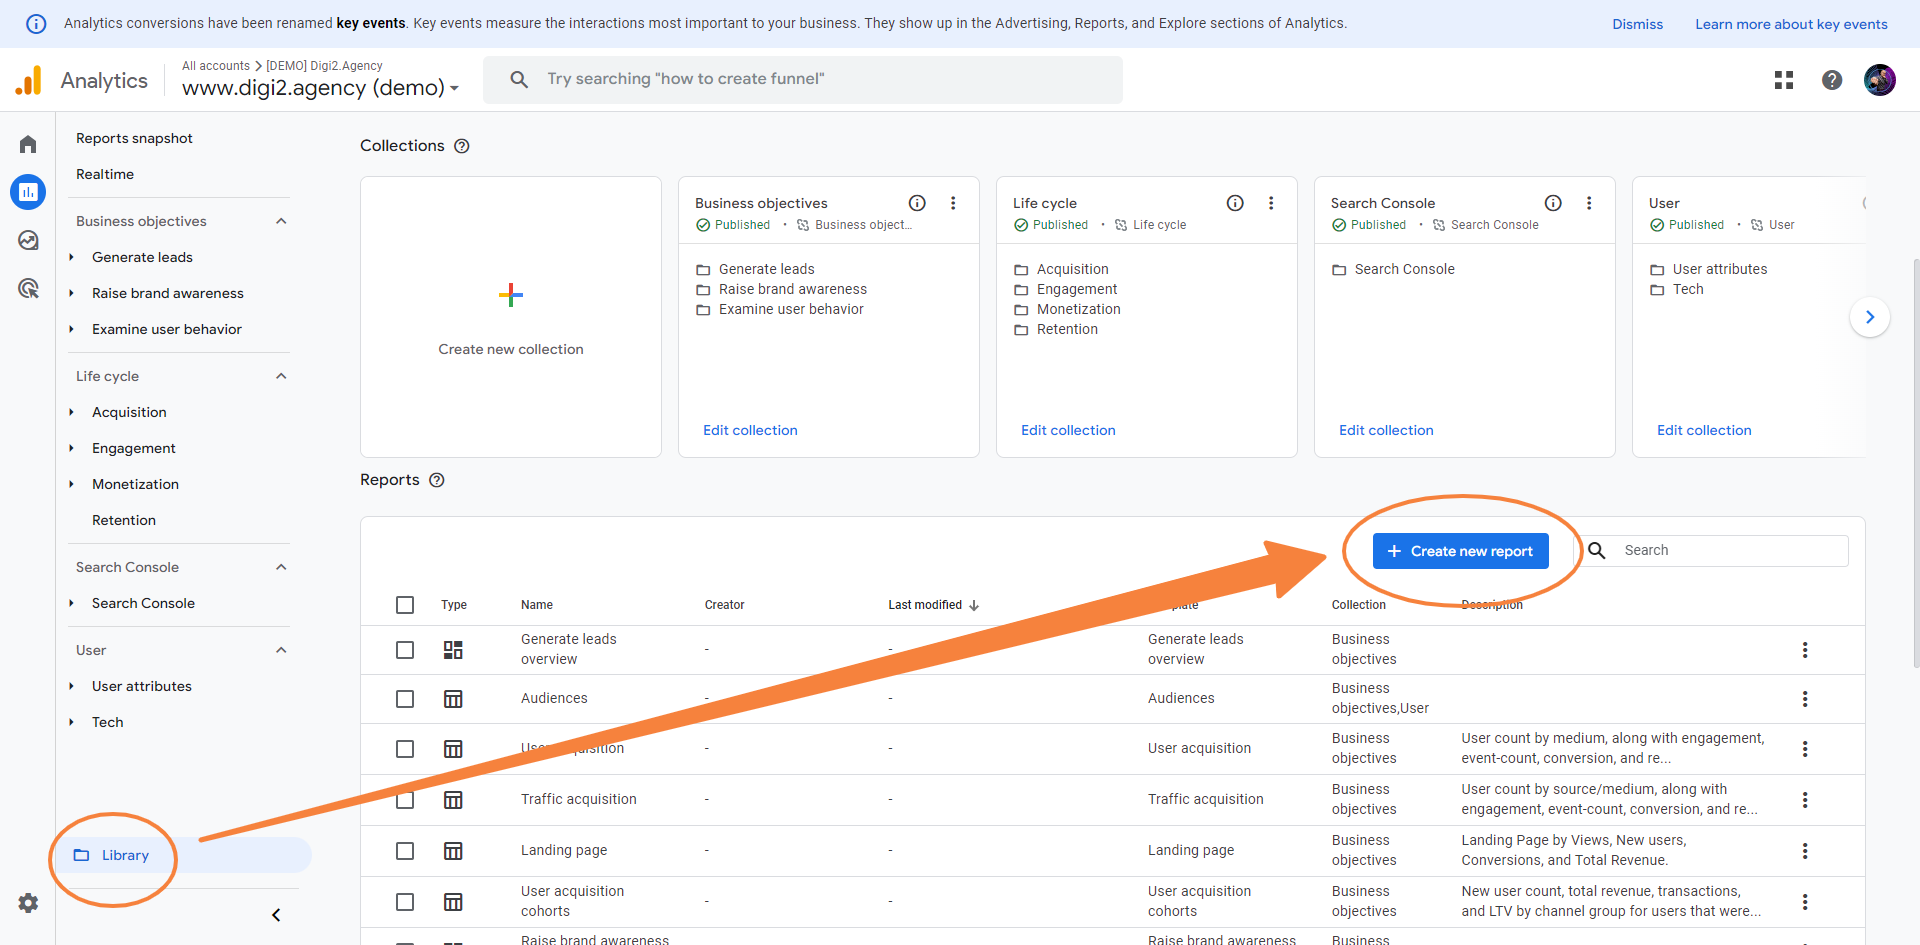Open the Library item
This screenshot has width=1920, height=945.
click(184, 855)
